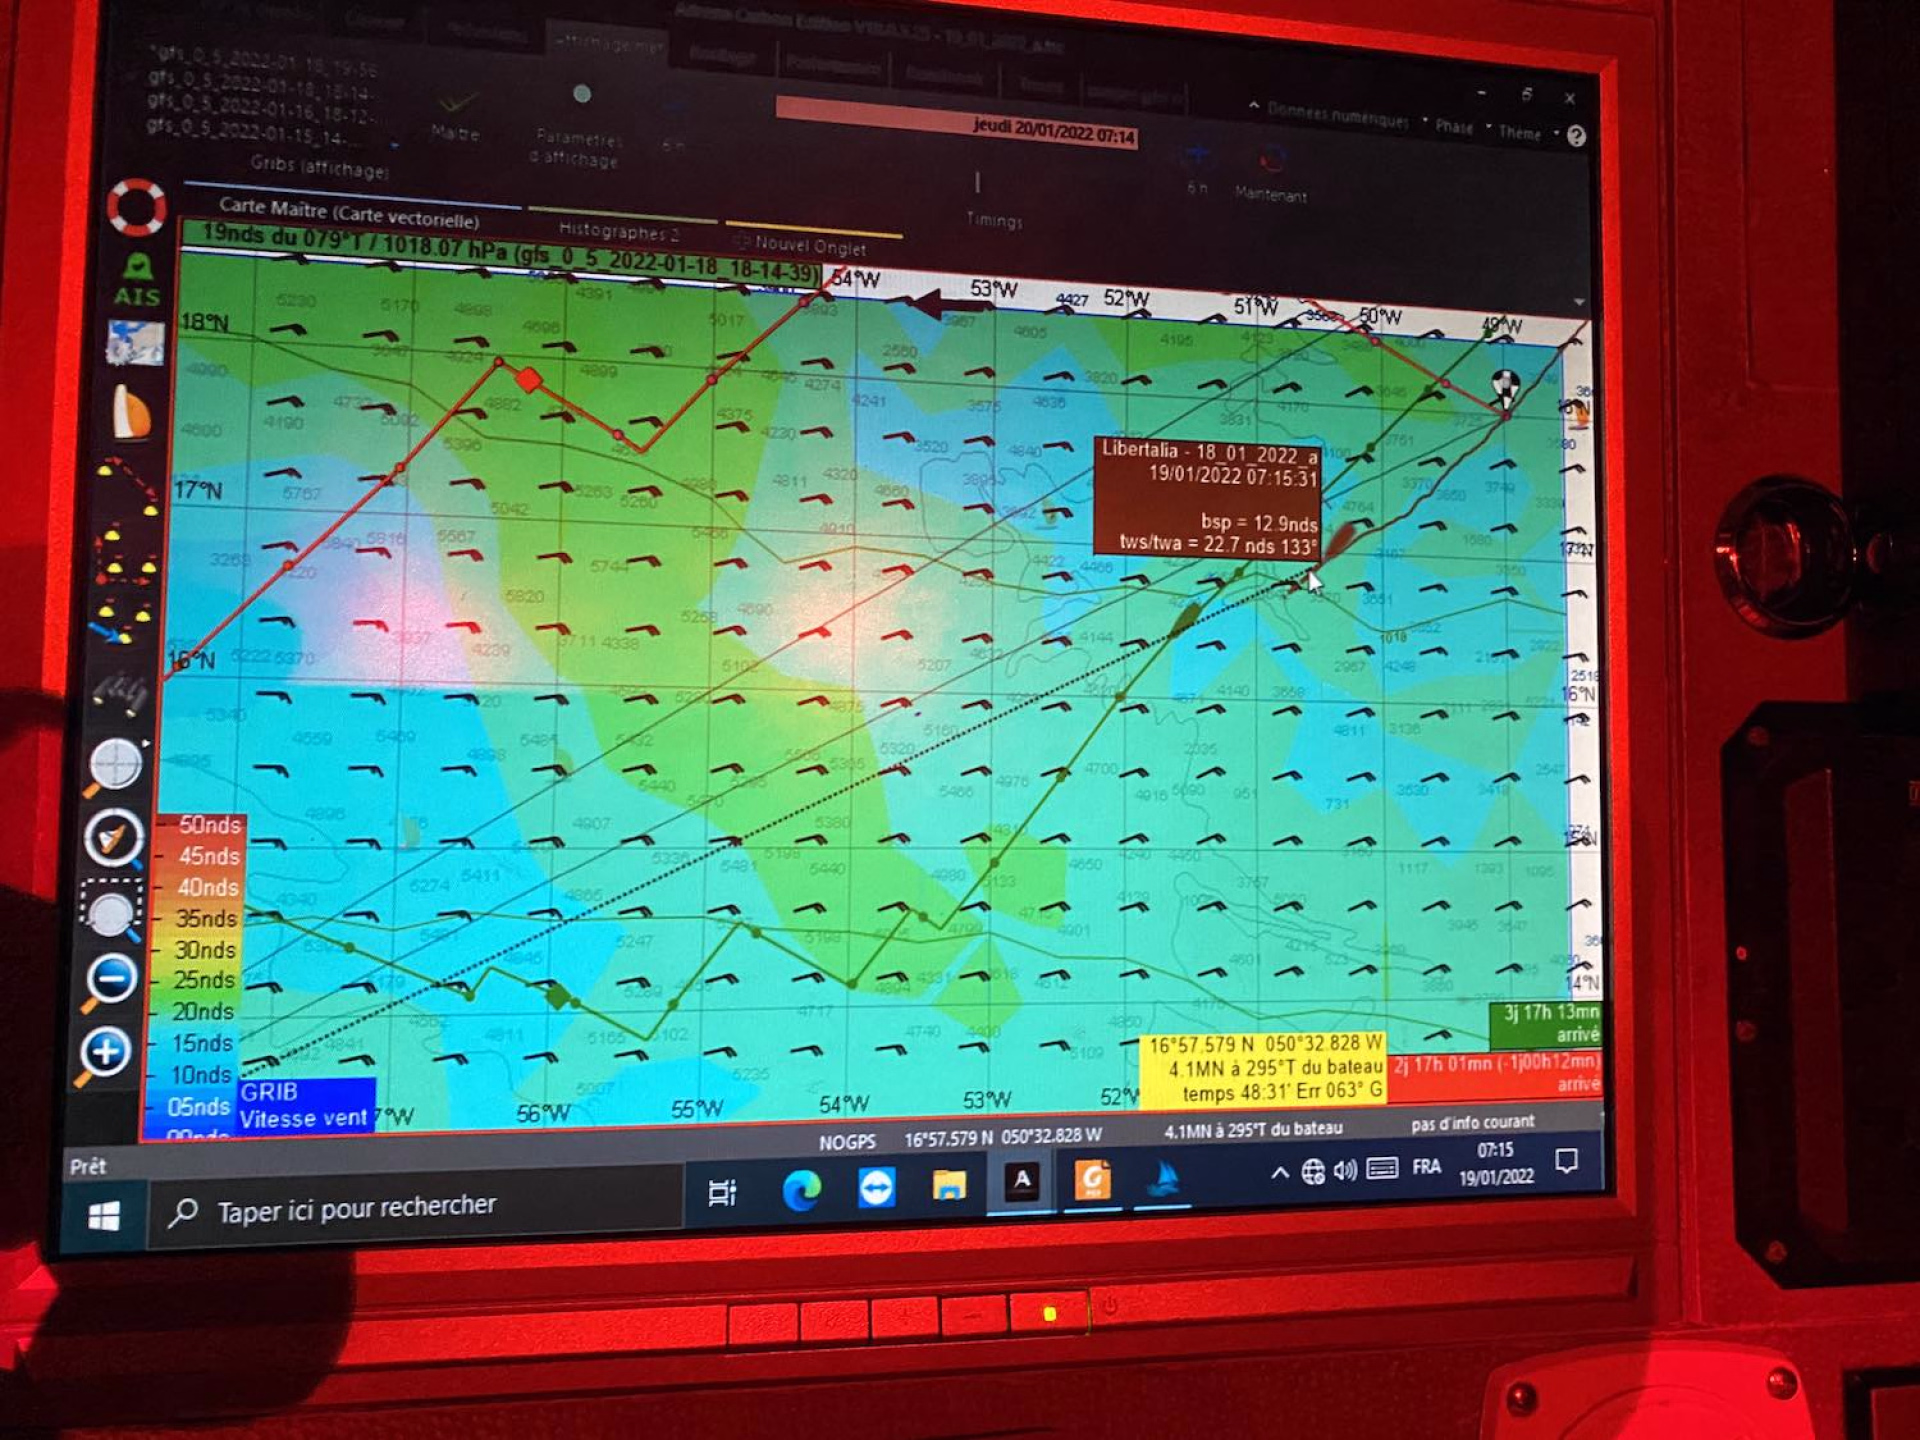1920x1440 pixels.
Task: Zoom out with the minus magnifier
Action: click(x=108, y=982)
